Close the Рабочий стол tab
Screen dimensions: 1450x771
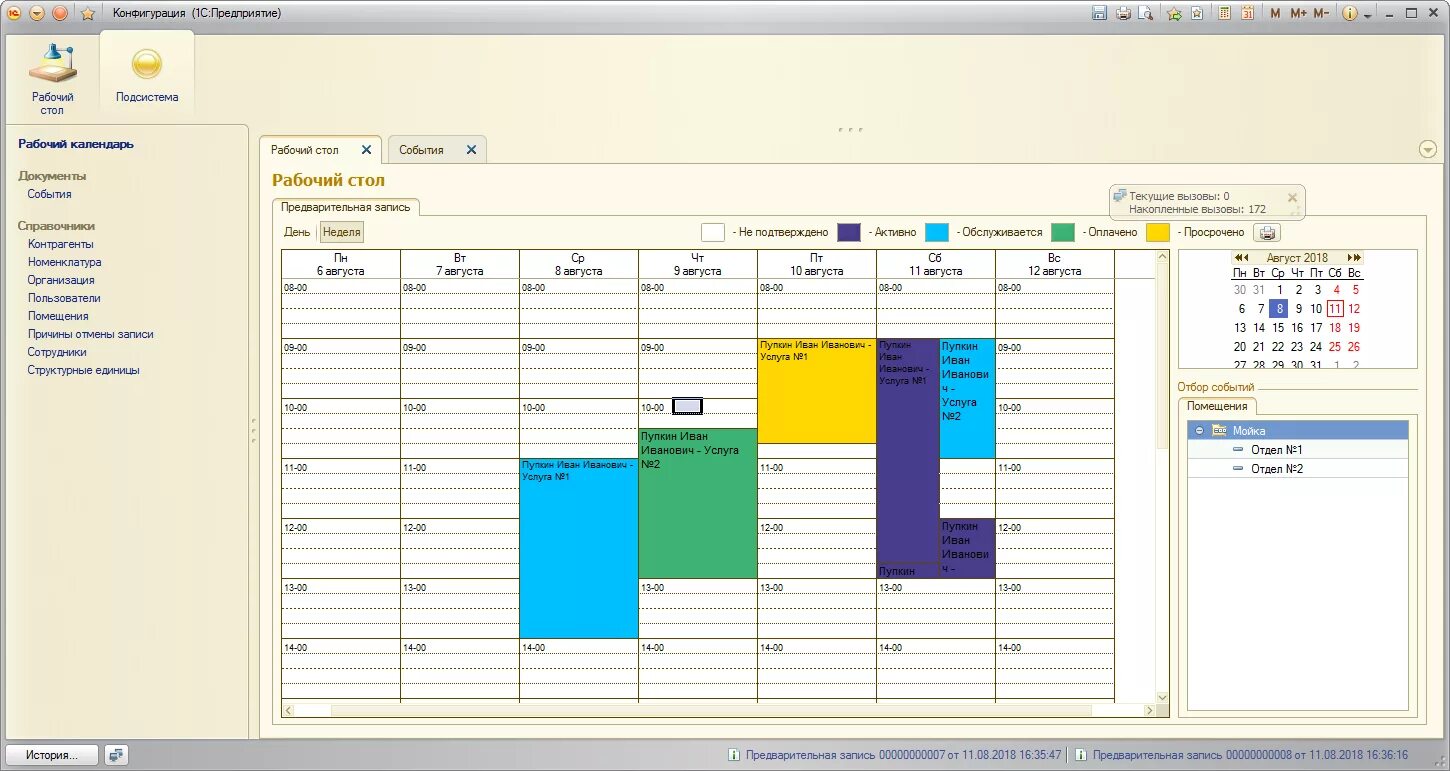[366, 150]
